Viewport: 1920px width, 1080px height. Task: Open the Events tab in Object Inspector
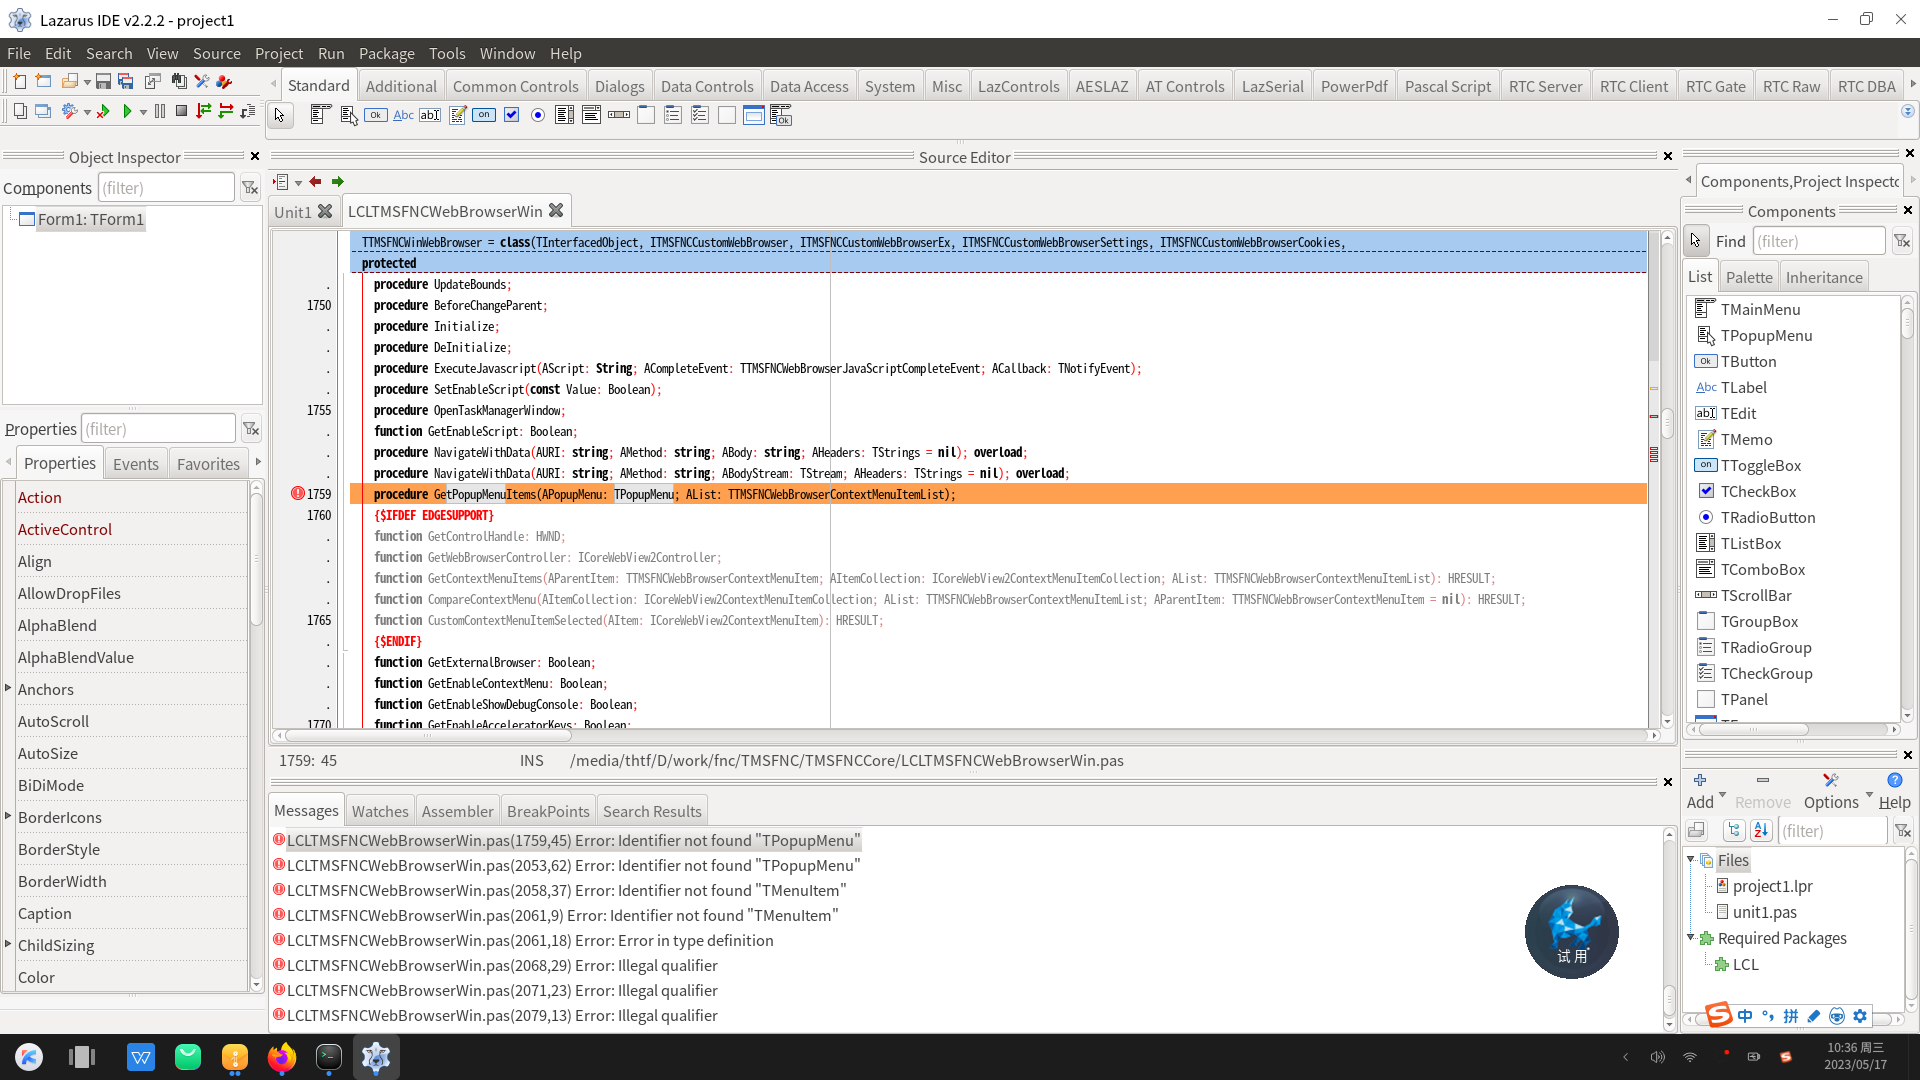[x=135, y=463]
